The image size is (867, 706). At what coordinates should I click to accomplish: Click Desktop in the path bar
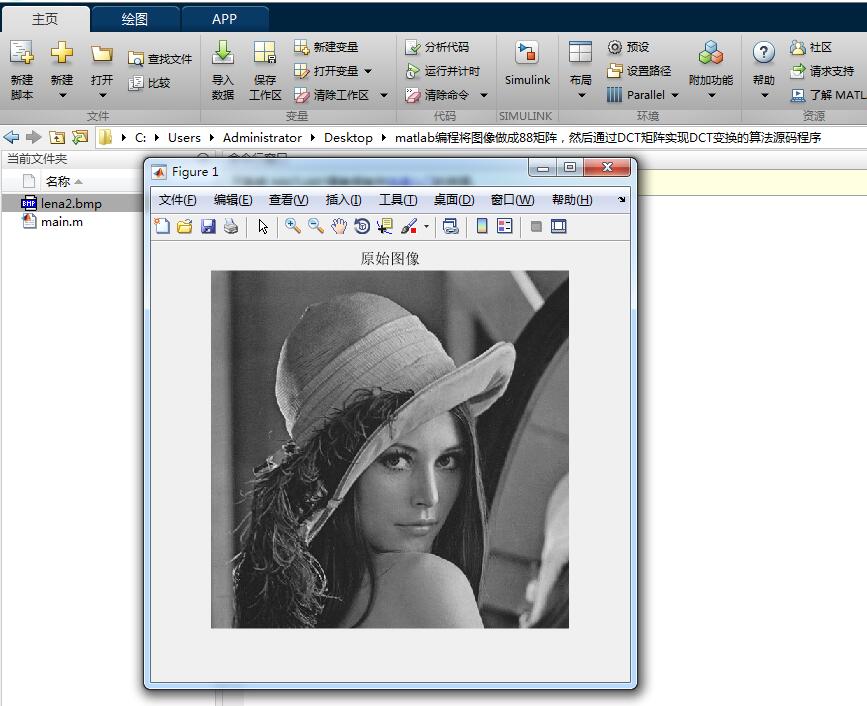click(348, 137)
